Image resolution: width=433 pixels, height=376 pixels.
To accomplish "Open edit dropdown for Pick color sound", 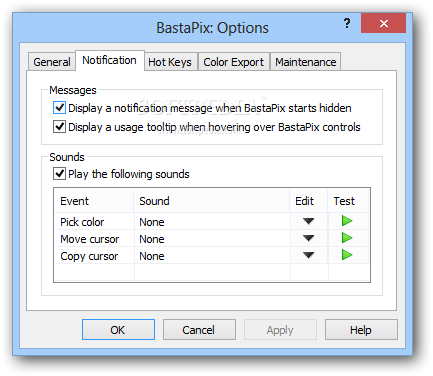I will point(308,221).
